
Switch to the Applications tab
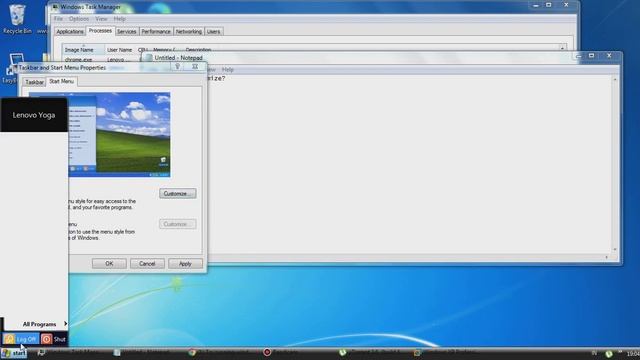point(70,31)
